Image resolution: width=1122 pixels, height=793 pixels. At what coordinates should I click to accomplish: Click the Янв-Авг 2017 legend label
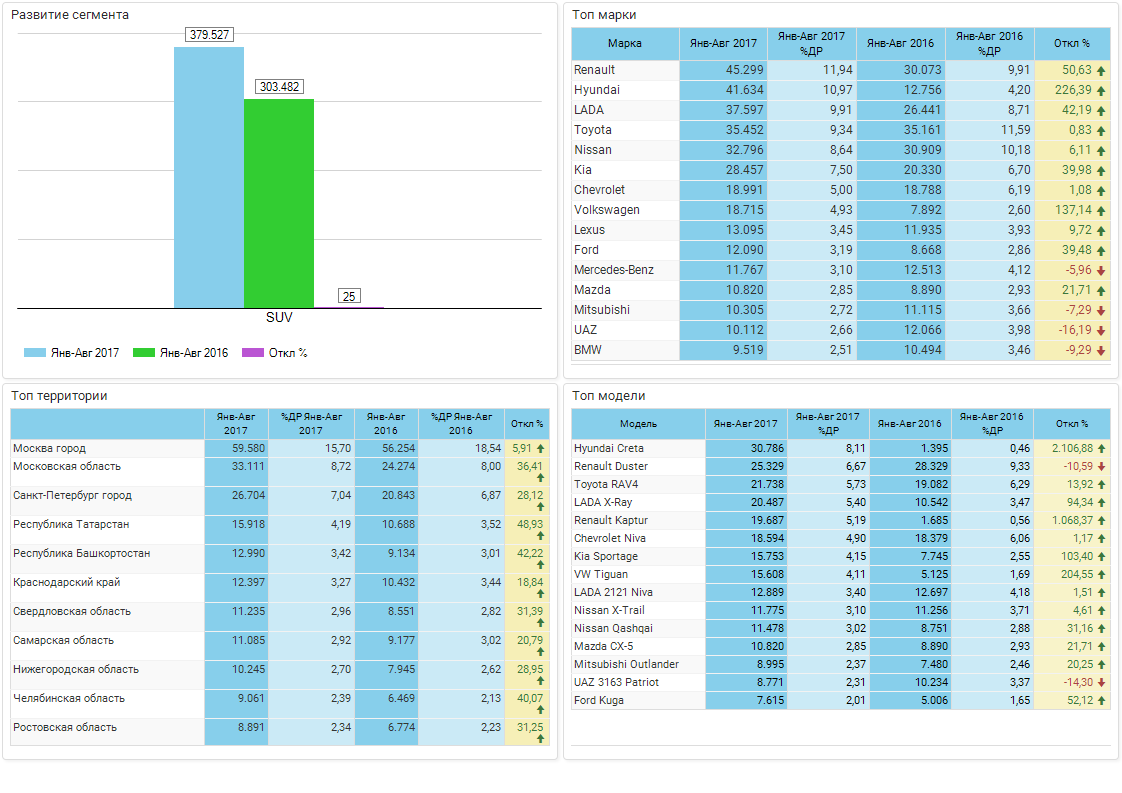[x=85, y=353]
